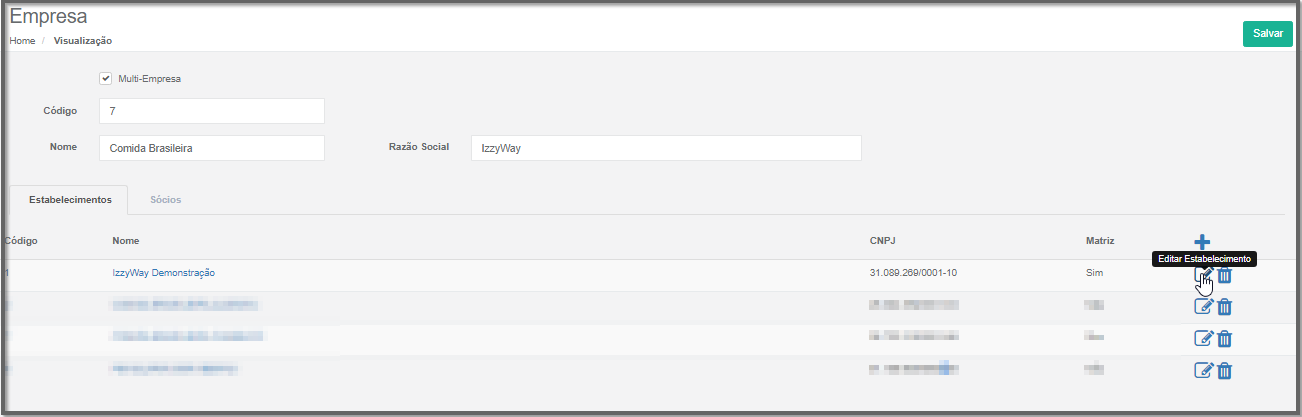Click the Código input field

tap(212, 111)
